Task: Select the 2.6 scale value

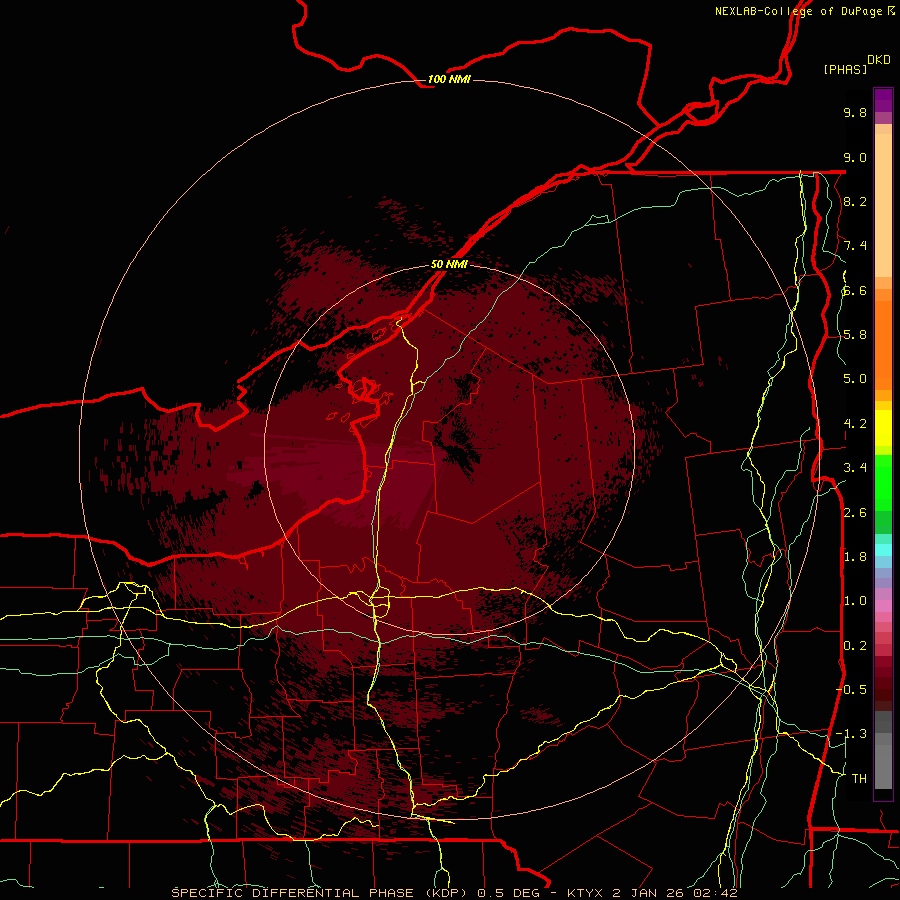Action: pyautogui.click(x=855, y=513)
